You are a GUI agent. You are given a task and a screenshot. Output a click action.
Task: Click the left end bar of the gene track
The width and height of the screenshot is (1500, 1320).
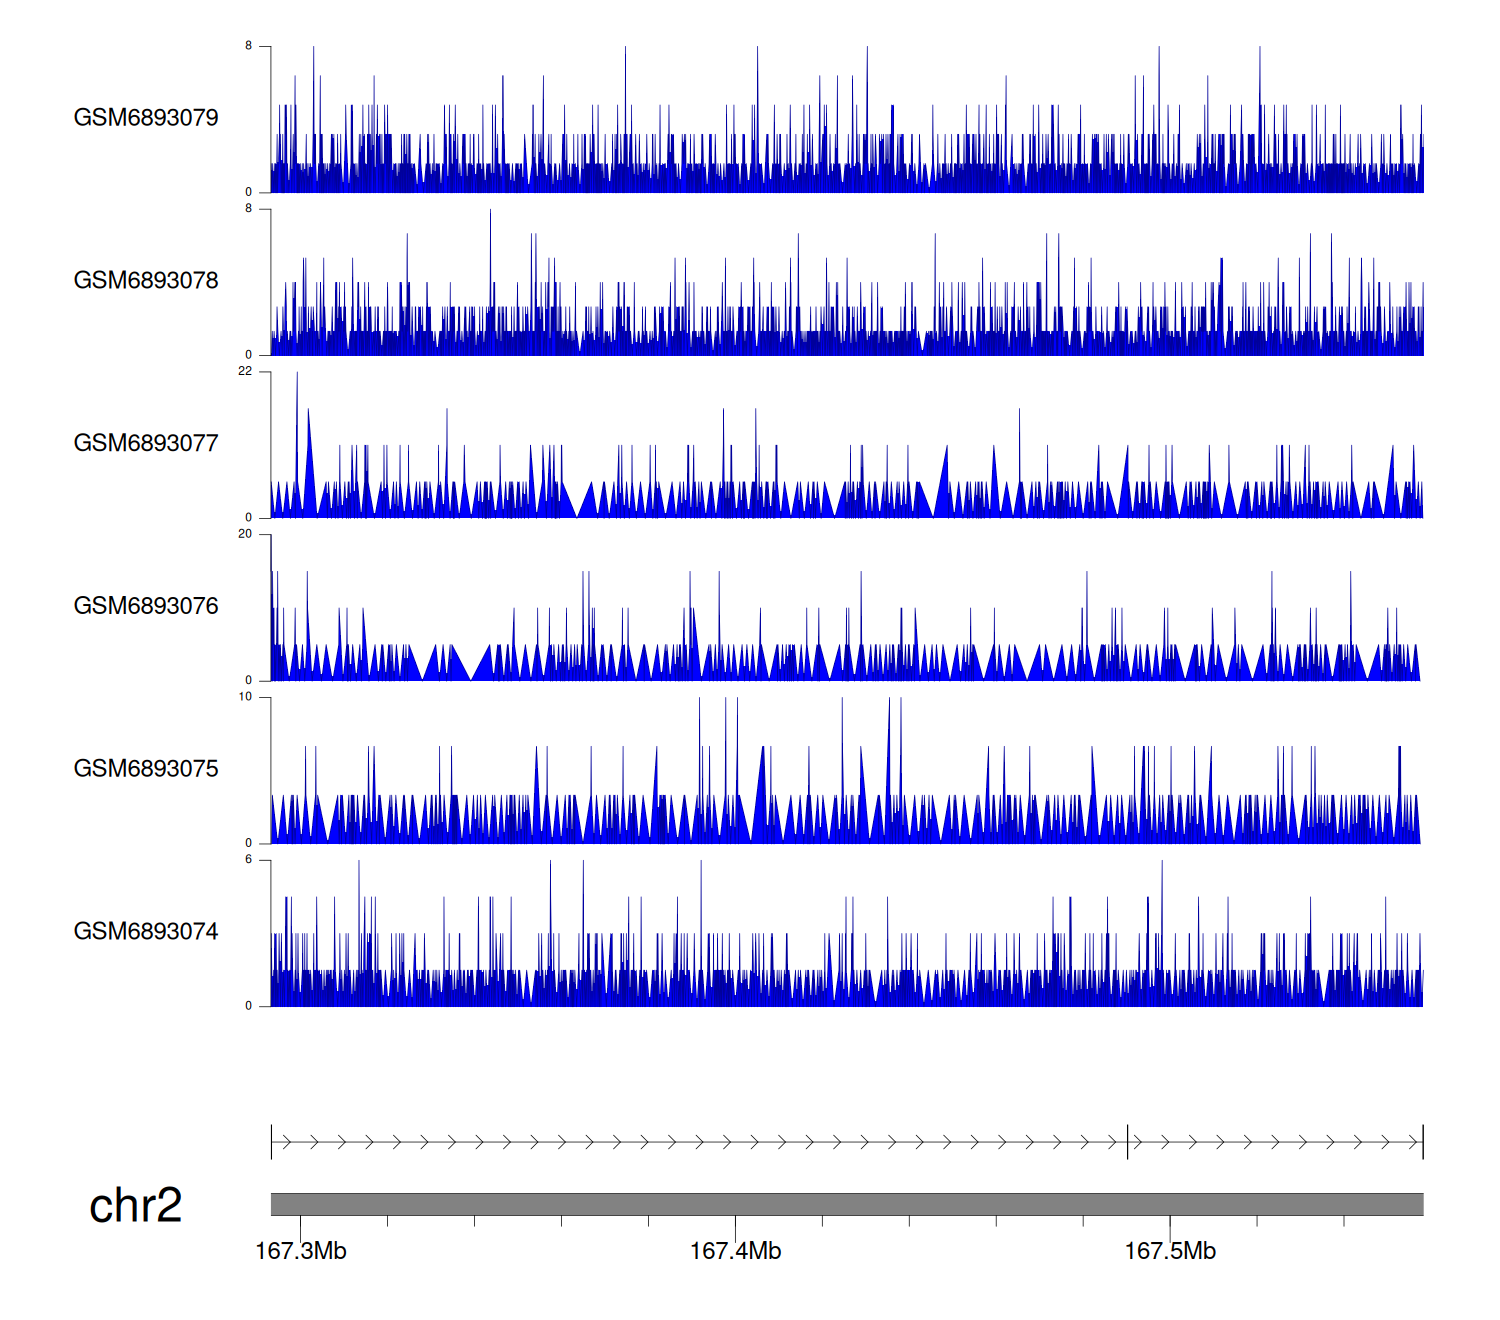[x=271, y=1142]
